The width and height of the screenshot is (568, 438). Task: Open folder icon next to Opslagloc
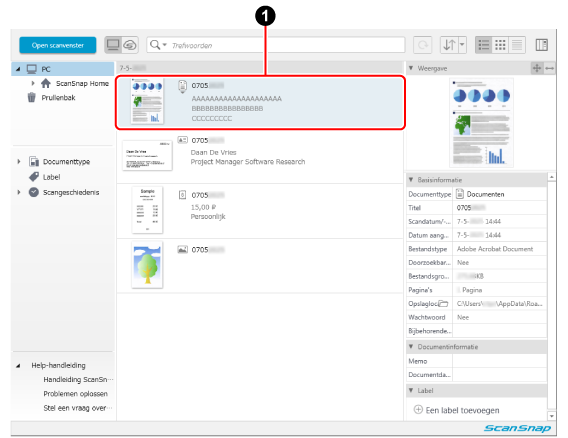pyautogui.click(x=443, y=304)
